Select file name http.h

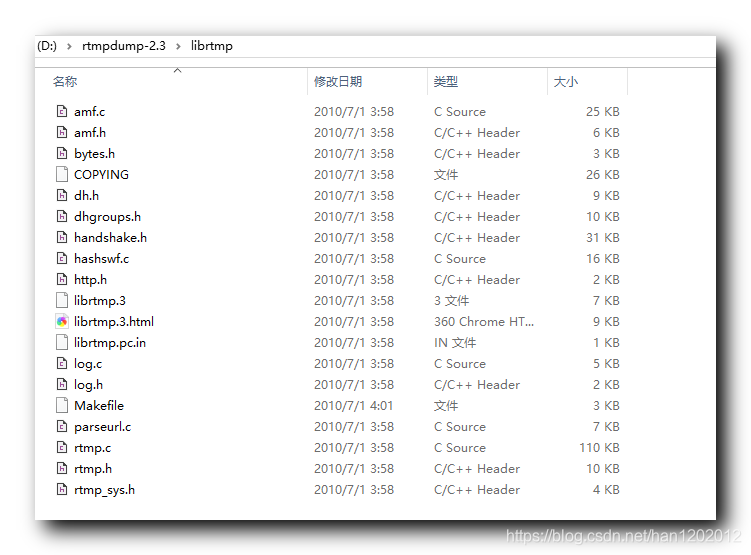point(91,280)
